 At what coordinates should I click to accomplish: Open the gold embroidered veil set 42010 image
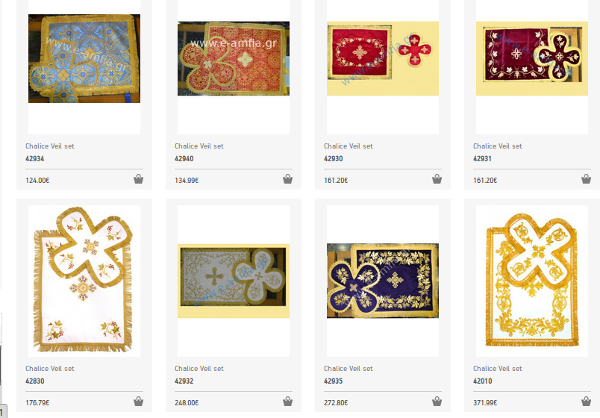(x=532, y=281)
